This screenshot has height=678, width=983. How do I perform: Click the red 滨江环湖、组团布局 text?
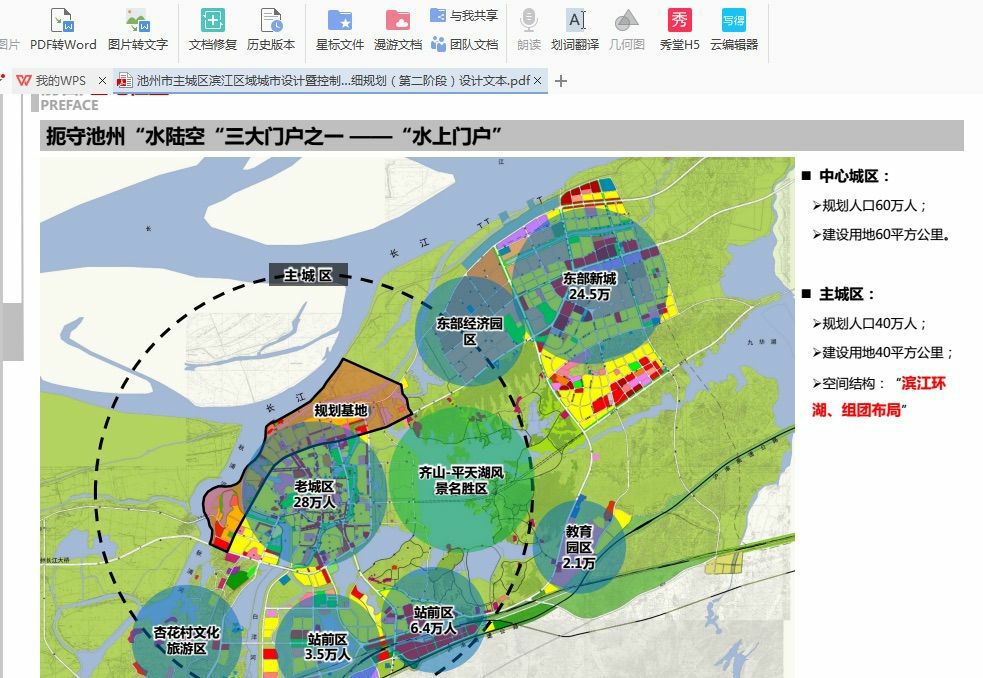pyautogui.click(x=879, y=396)
